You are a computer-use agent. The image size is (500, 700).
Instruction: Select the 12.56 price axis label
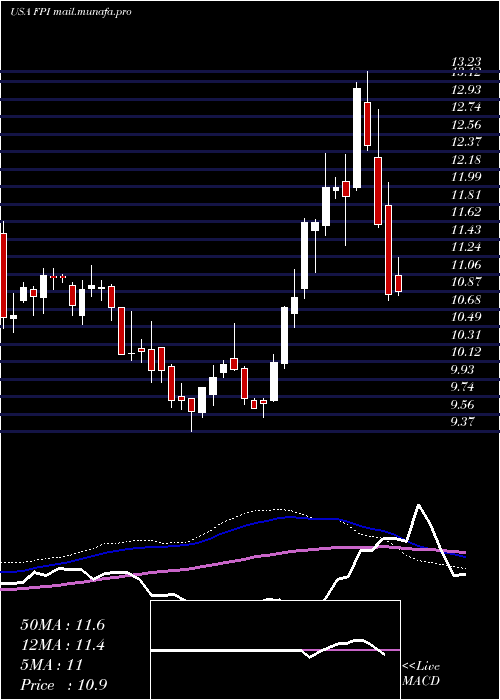[467, 125]
